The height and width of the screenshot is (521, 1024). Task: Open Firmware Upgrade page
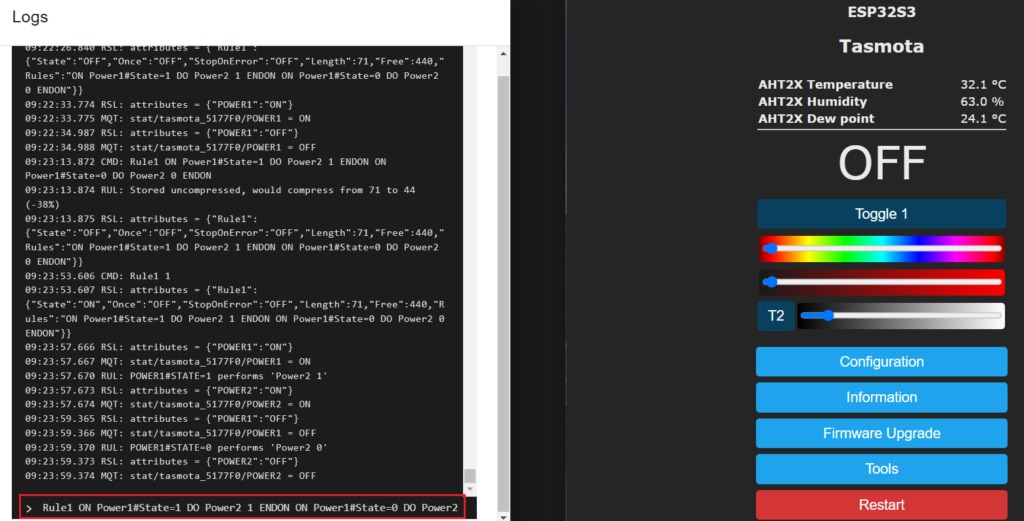click(x=881, y=433)
